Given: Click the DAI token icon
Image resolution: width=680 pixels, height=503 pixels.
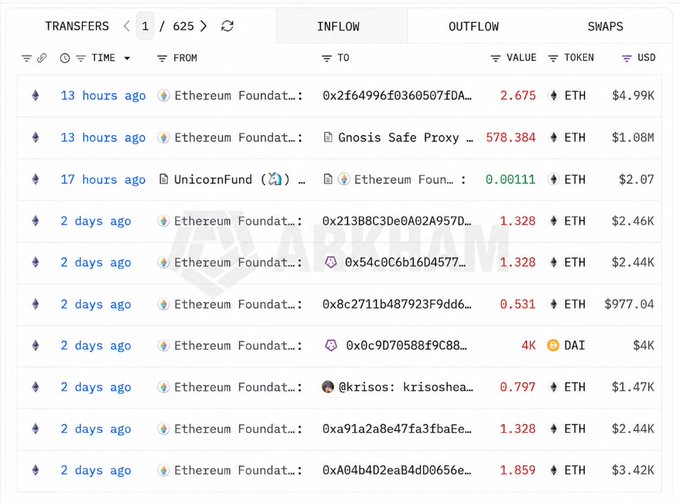Looking at the screenshot, I should [553, 346].
